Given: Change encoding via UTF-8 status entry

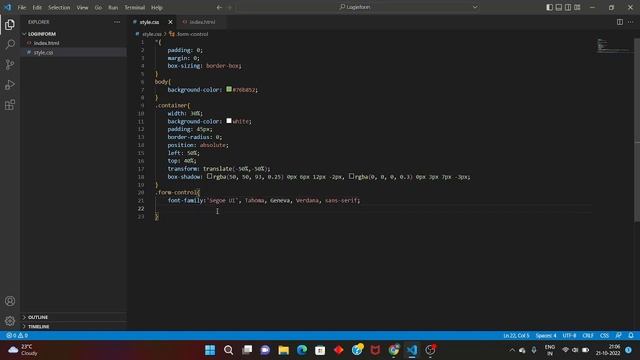Looking at the screenshot, I should [569, 336].
